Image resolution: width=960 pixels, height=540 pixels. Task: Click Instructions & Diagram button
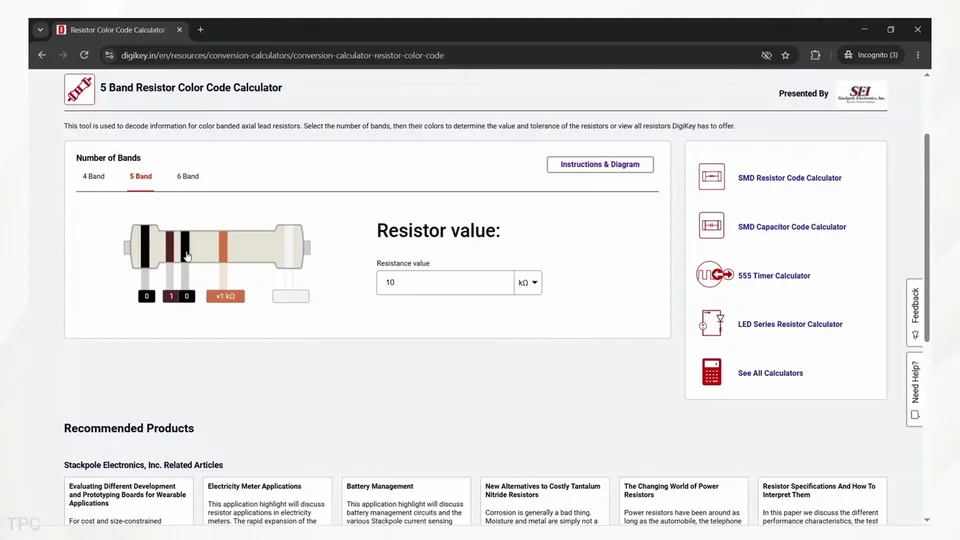[x=600, y=165]
